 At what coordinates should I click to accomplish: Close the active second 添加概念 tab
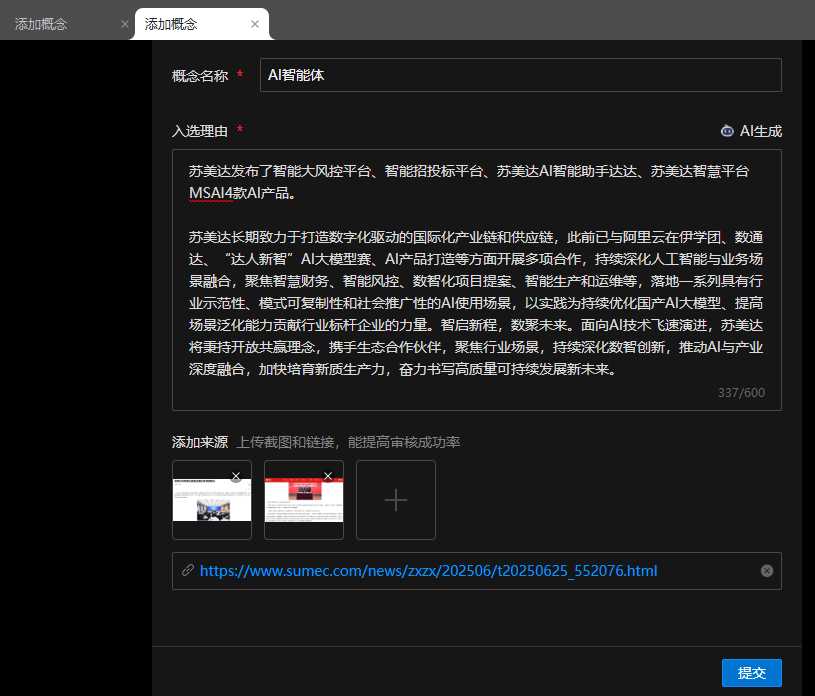pos(255,24)
